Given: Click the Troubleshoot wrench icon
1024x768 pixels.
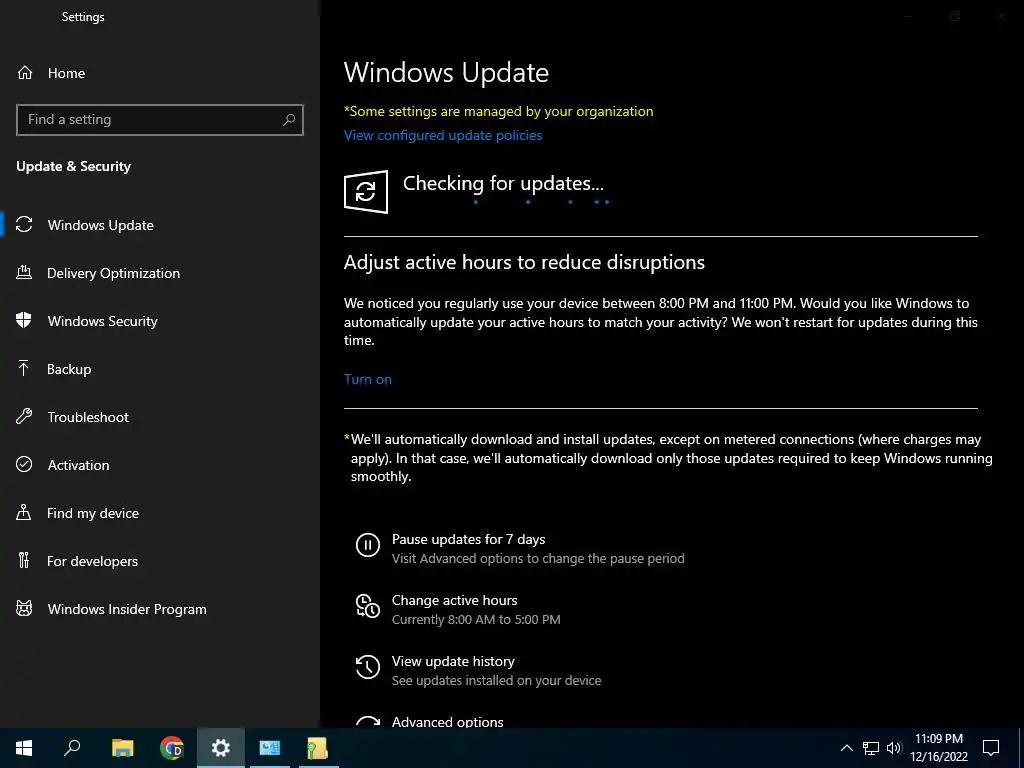Looking at the screenshot, I should 24,417.
